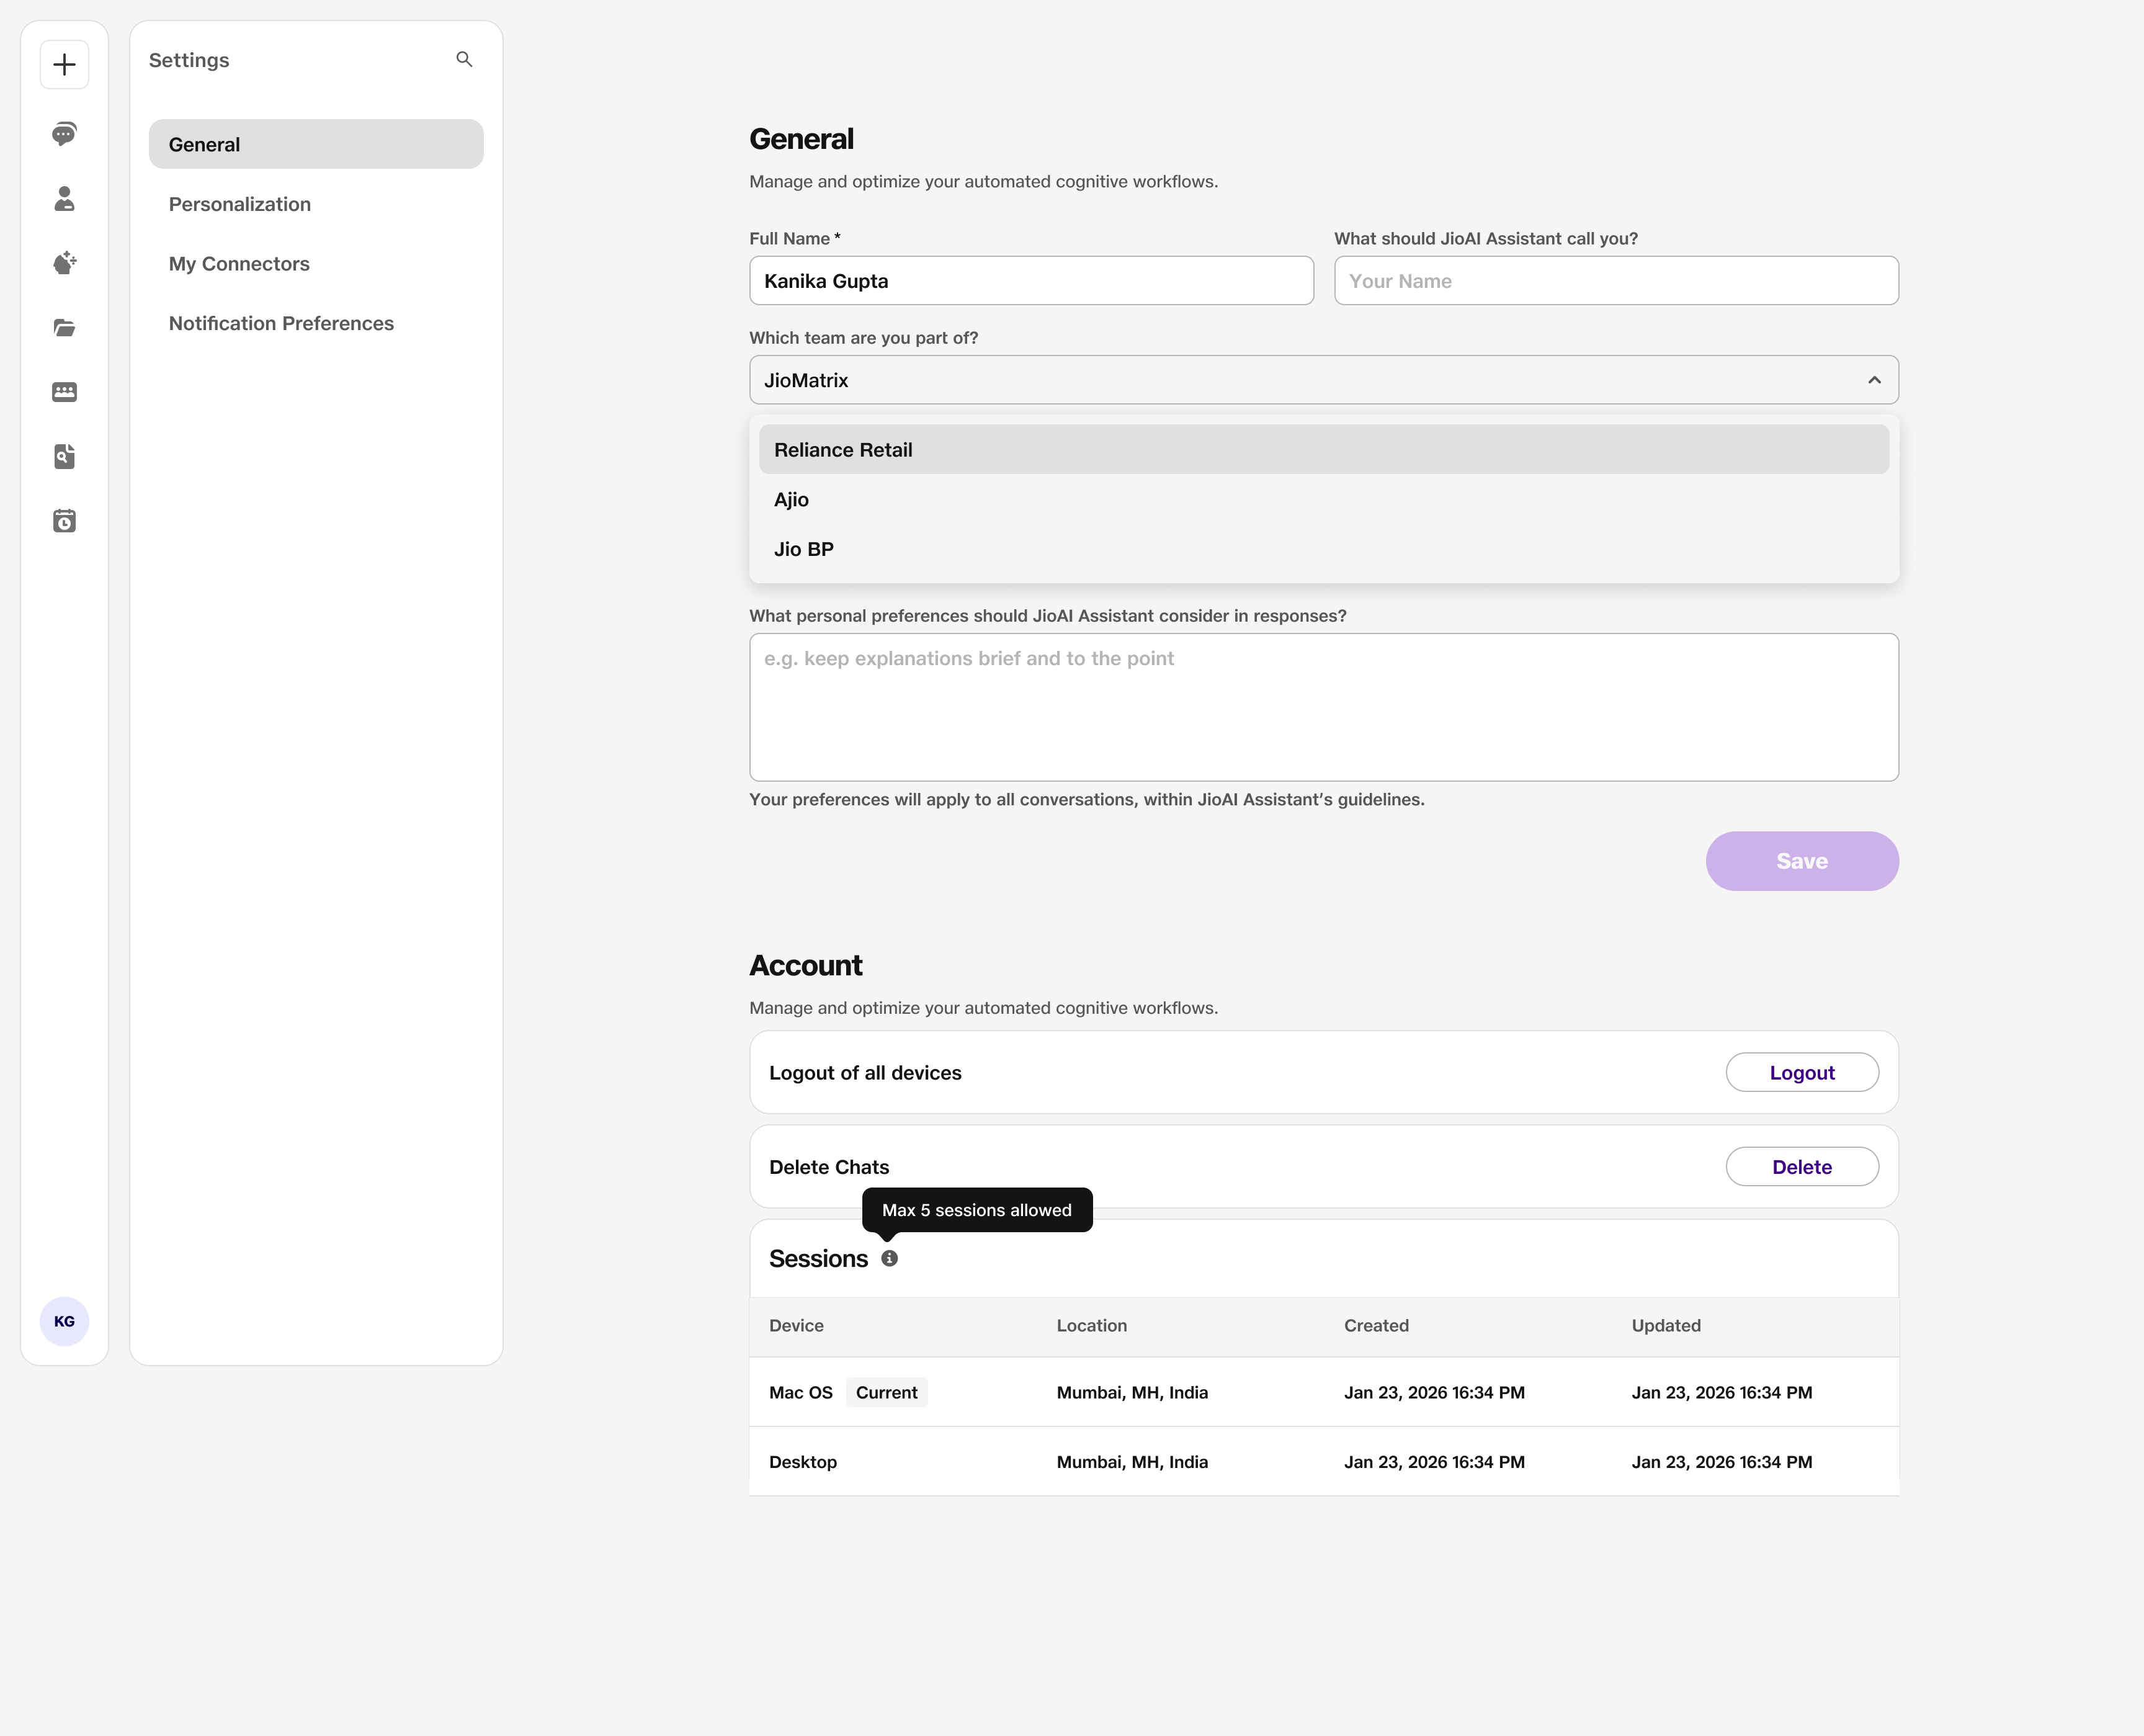Viewport: 2144px width, 1736px height.
Task: Click the 'What should JioAI Assistant call you?' label
Action: (1486, 239)
